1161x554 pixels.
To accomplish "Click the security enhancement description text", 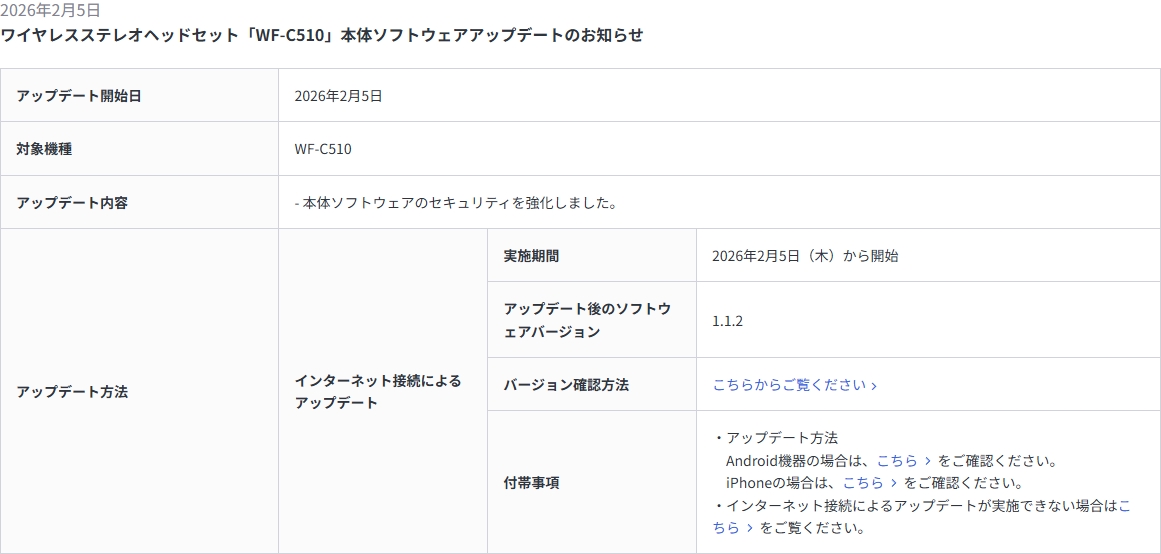I will pyautogui.click(x=456, y=203).
